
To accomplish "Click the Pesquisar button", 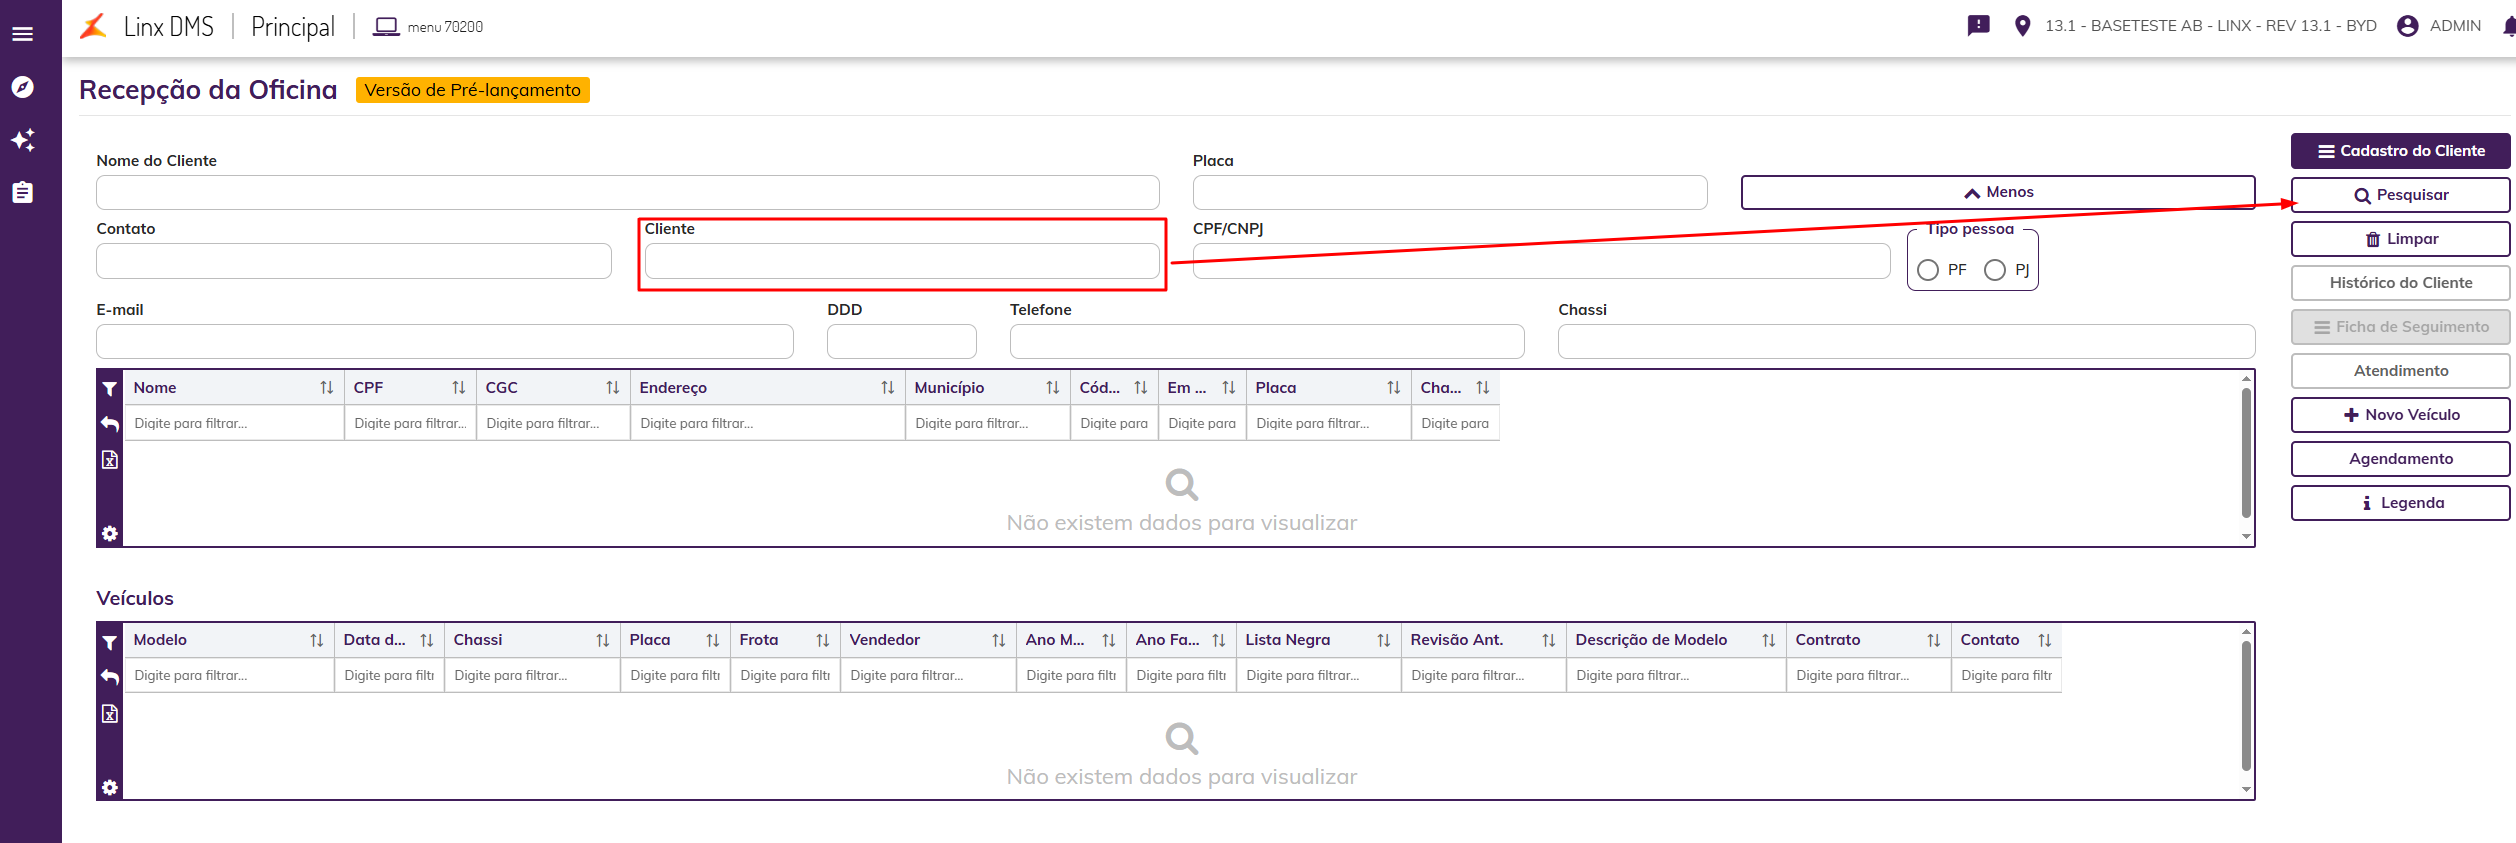I will tap(2400, 195).
